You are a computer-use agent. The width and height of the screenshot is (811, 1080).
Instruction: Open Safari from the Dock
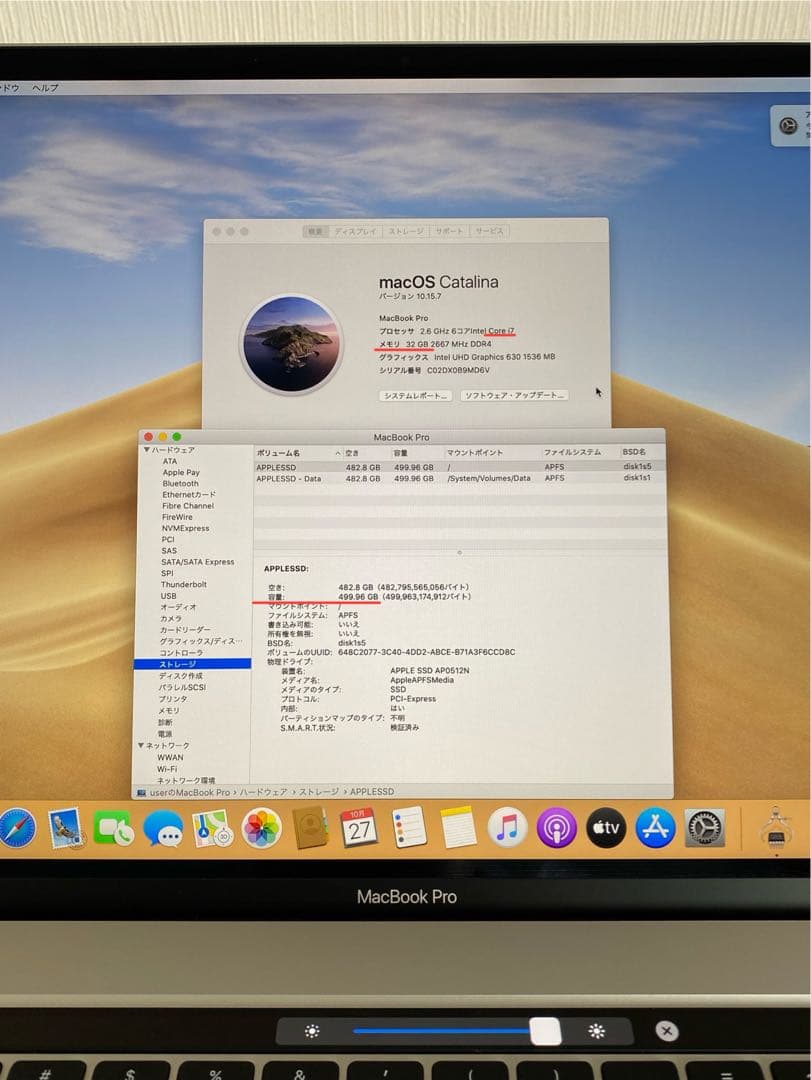coord(16,830)
